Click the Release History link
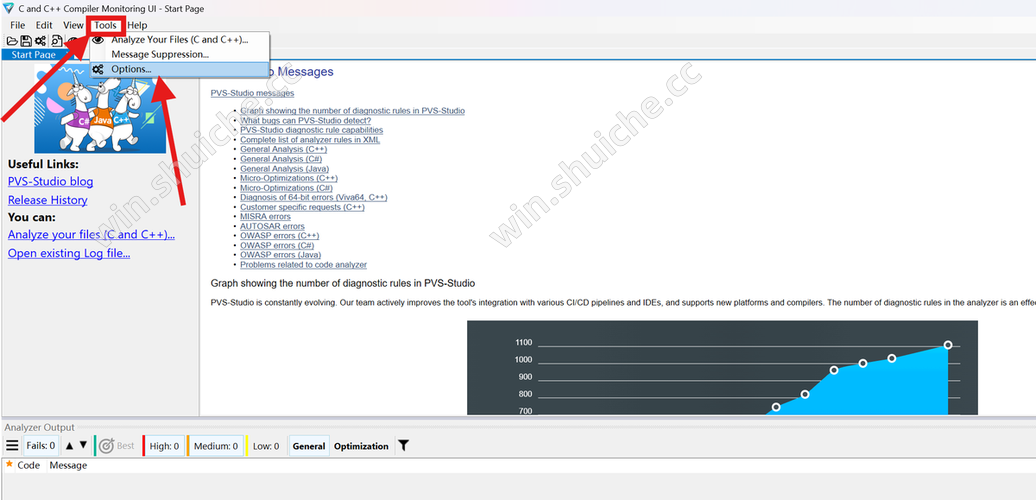1036x500 pixels. click(x=47, y=200)
